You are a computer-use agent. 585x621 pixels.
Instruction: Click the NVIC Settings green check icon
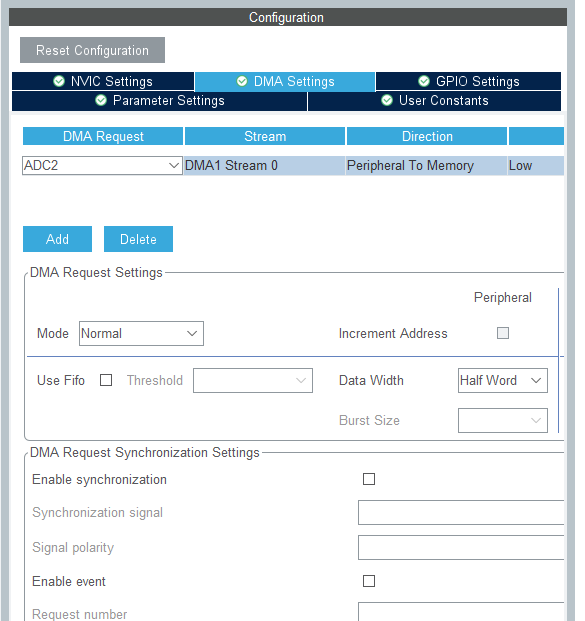(59, 81)
